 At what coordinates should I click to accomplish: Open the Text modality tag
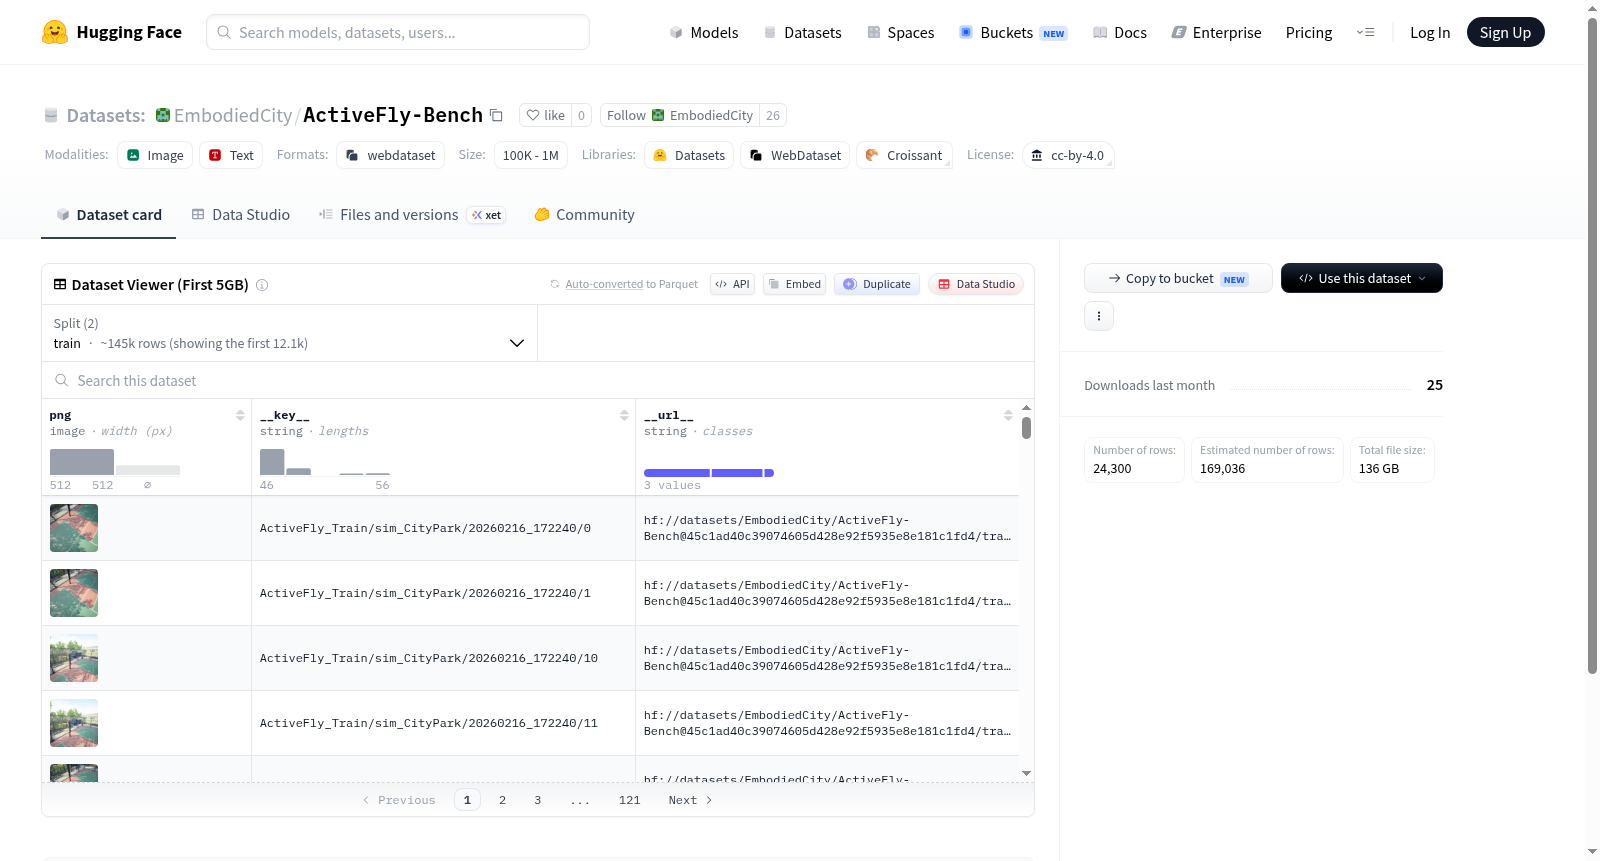[231, 155]
